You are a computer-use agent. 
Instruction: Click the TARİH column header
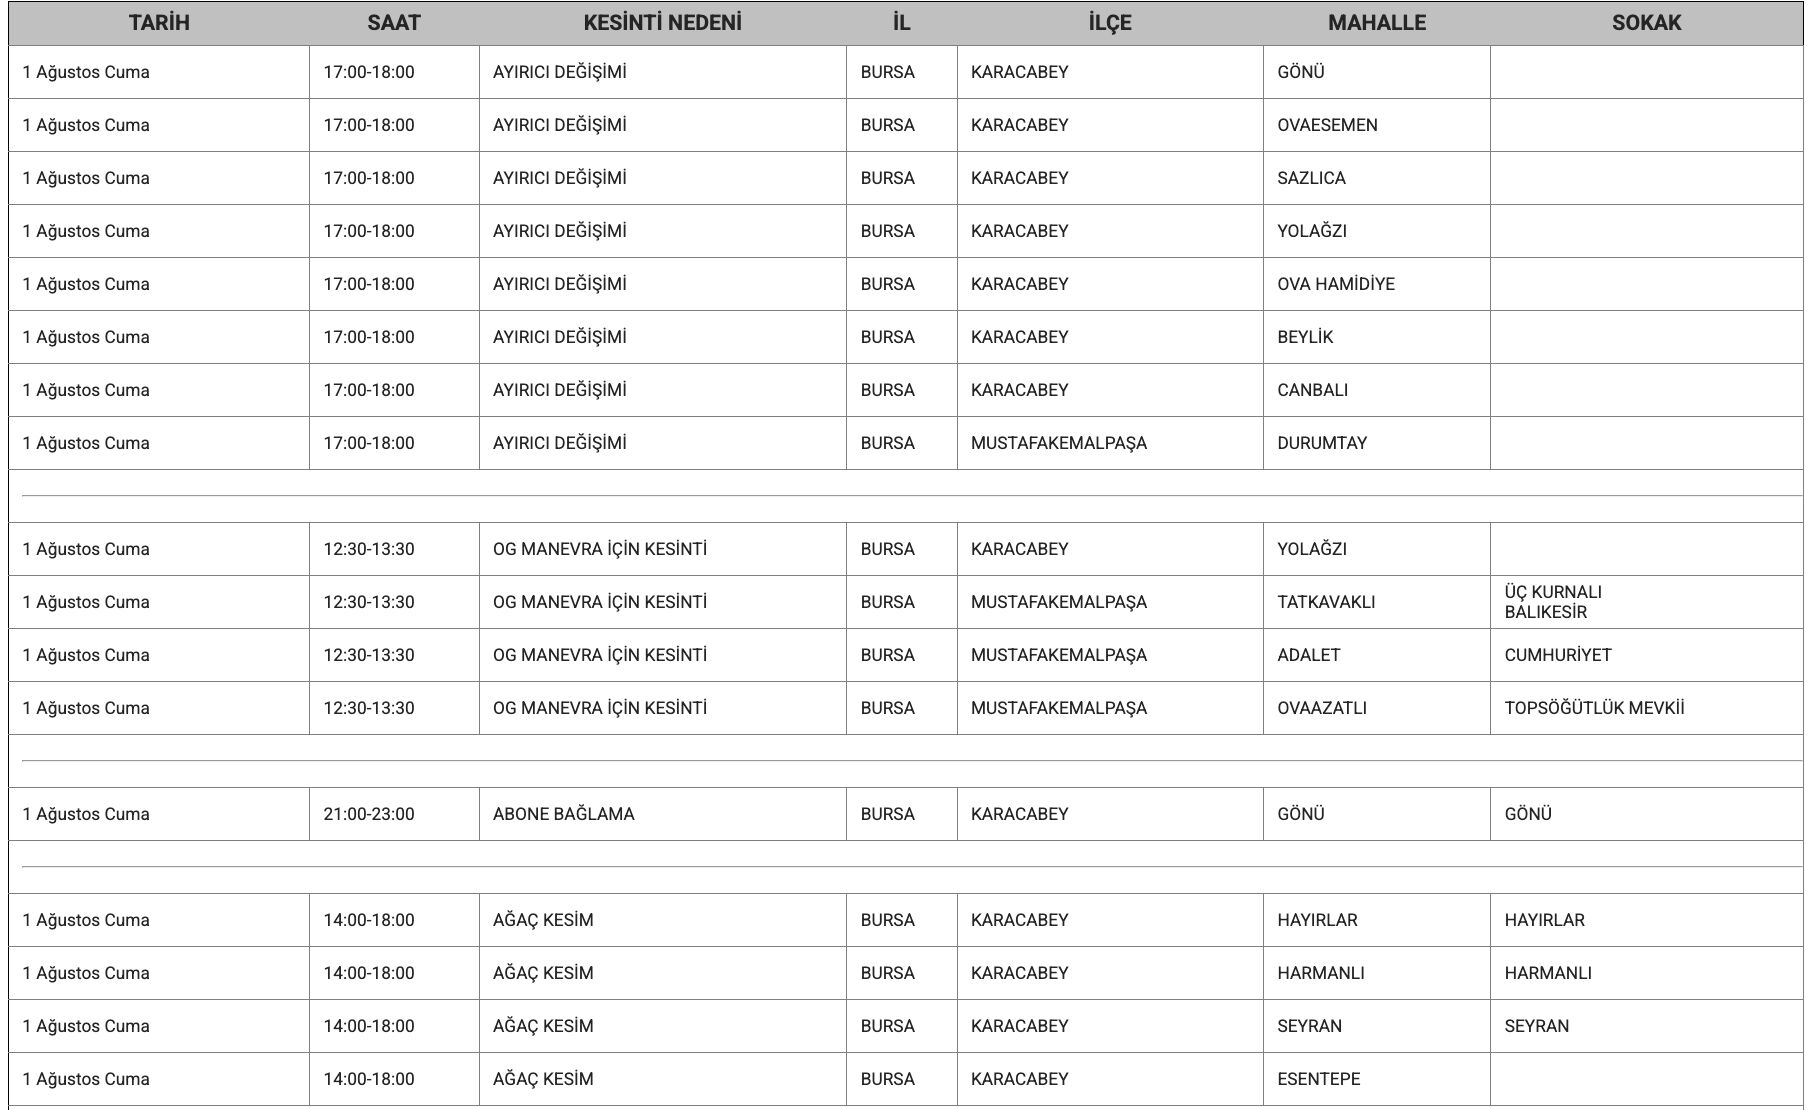[x=159, y=23]
